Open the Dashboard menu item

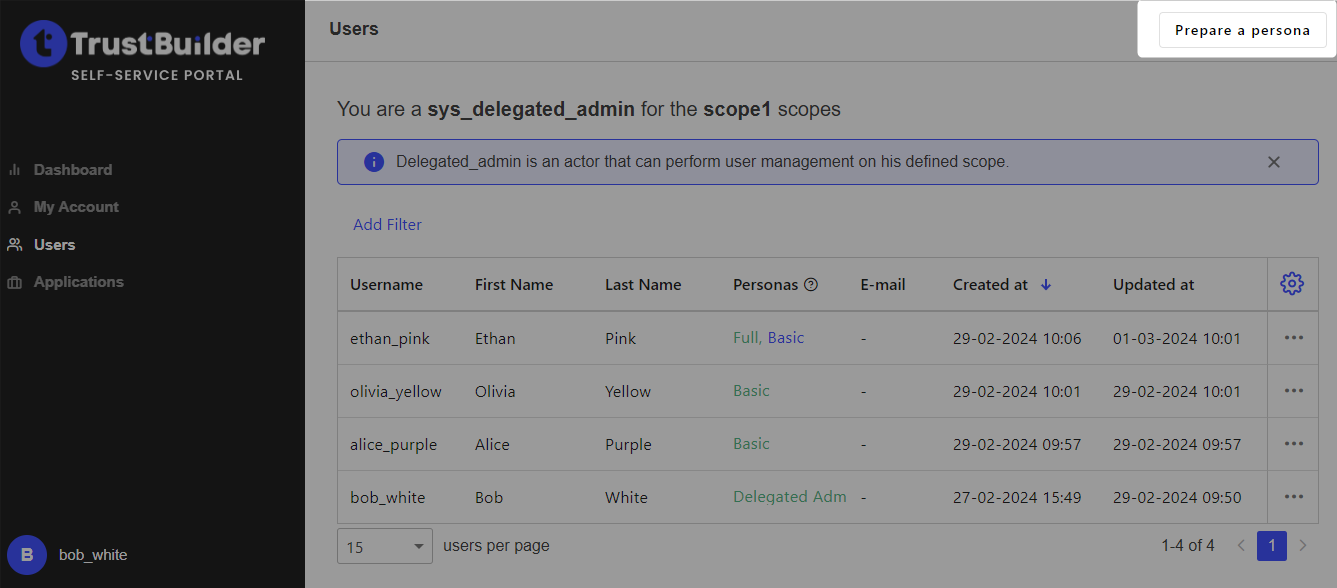(x=73, y=170)
